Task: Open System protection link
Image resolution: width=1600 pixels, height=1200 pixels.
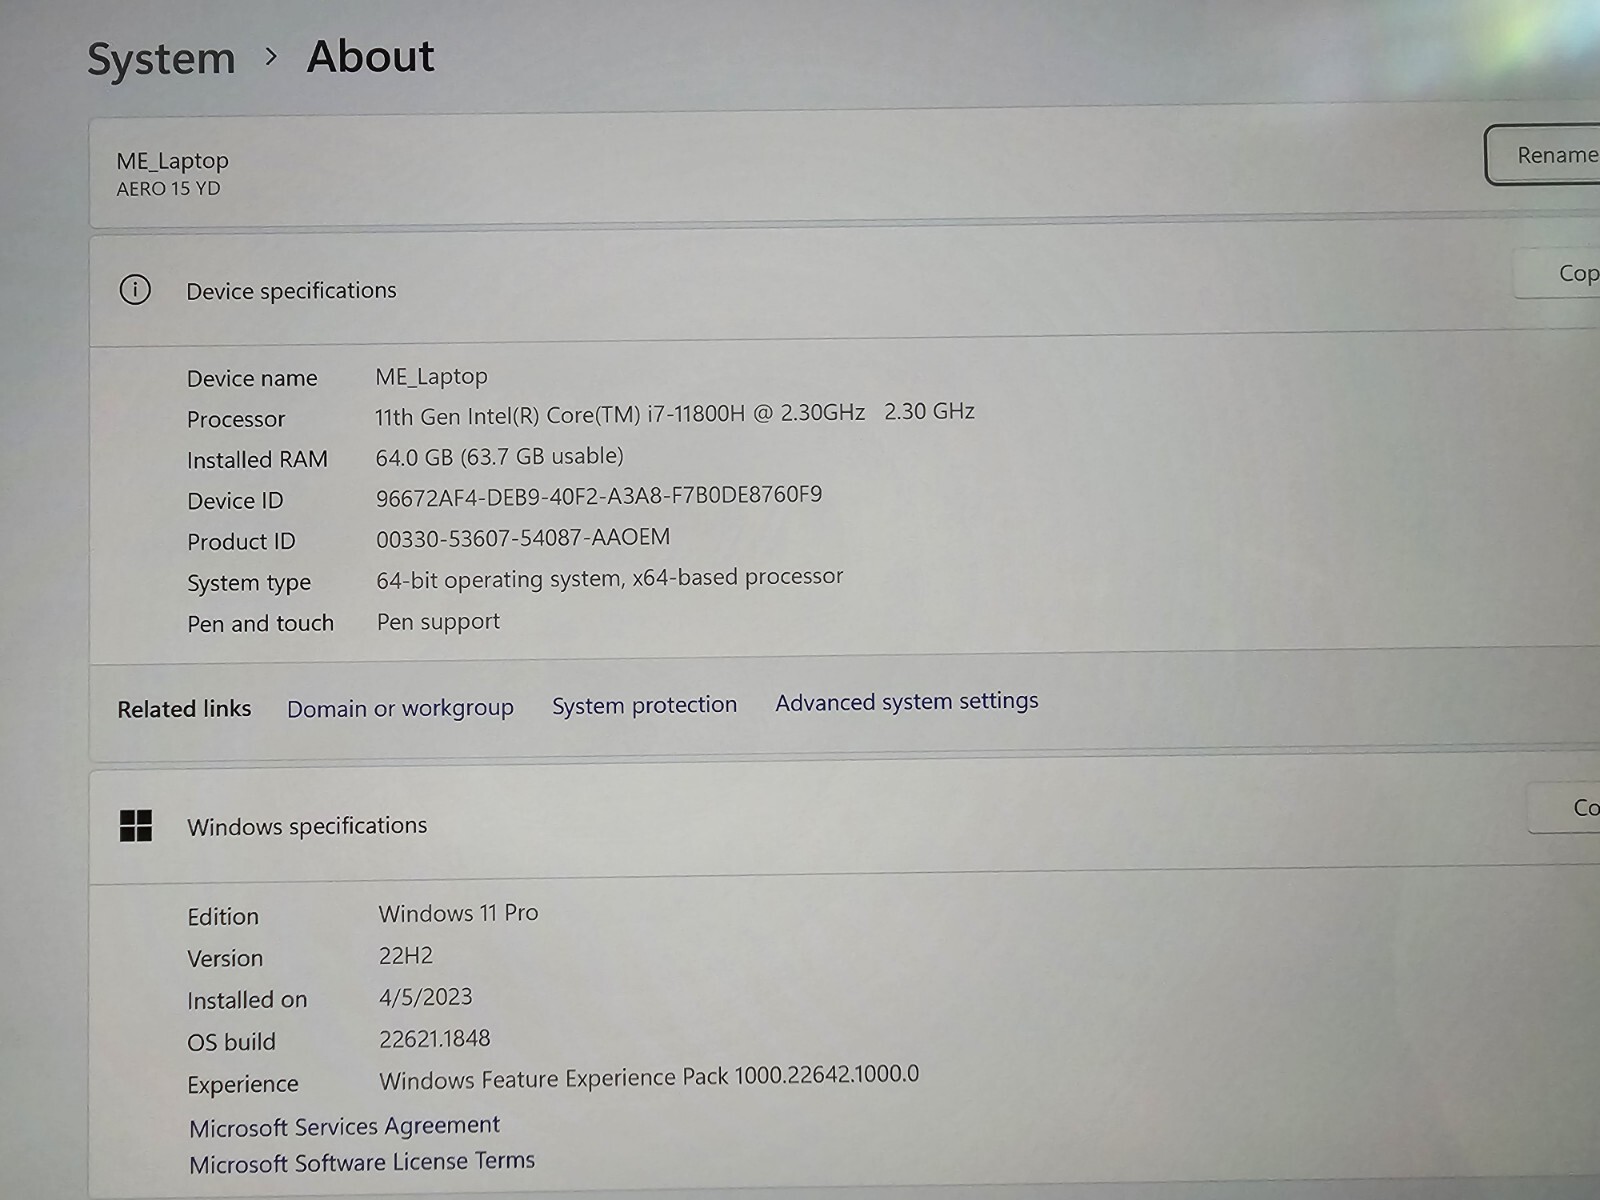Action: click(x=644, y=705)
